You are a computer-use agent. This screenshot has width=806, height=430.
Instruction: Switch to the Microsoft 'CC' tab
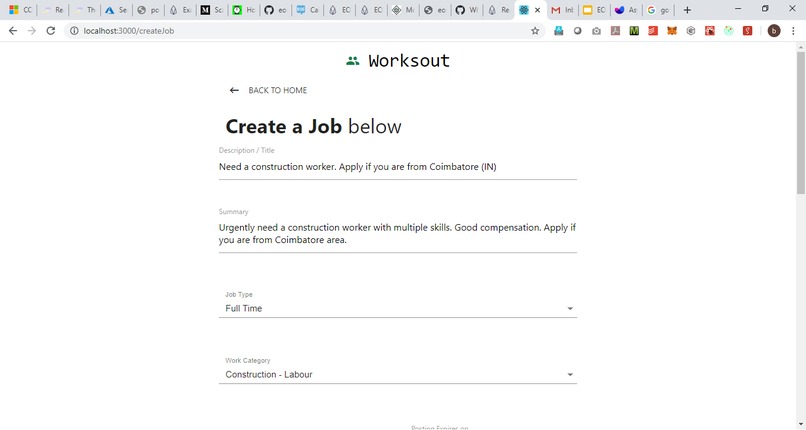click(x=21, y=10)
